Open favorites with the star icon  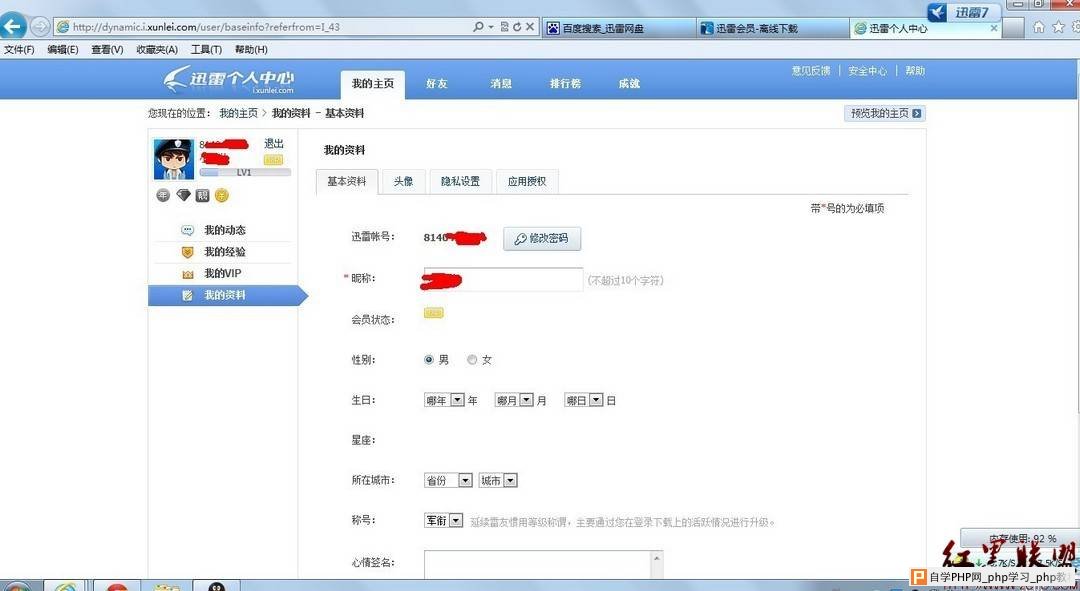pyautogui.click(x=1058, y=27)
